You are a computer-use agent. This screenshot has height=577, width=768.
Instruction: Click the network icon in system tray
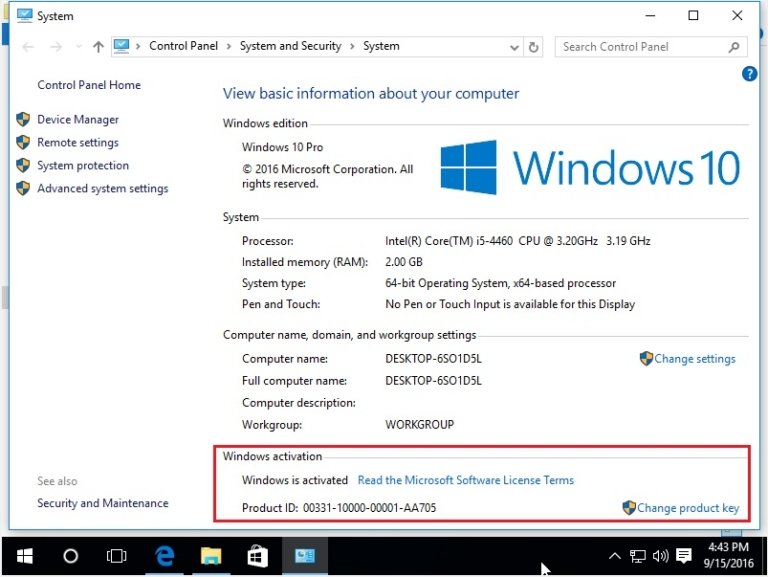click(x=637, y=556)
